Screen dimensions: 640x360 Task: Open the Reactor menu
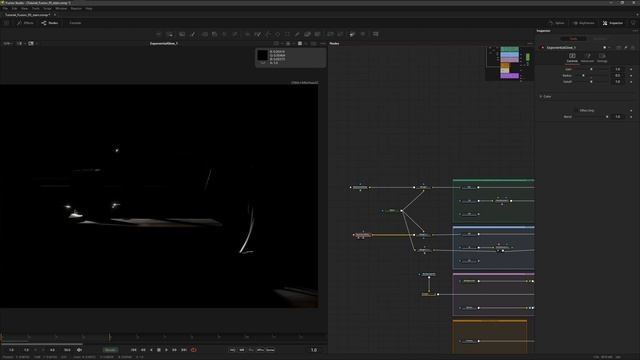click(x=76, y=8)
